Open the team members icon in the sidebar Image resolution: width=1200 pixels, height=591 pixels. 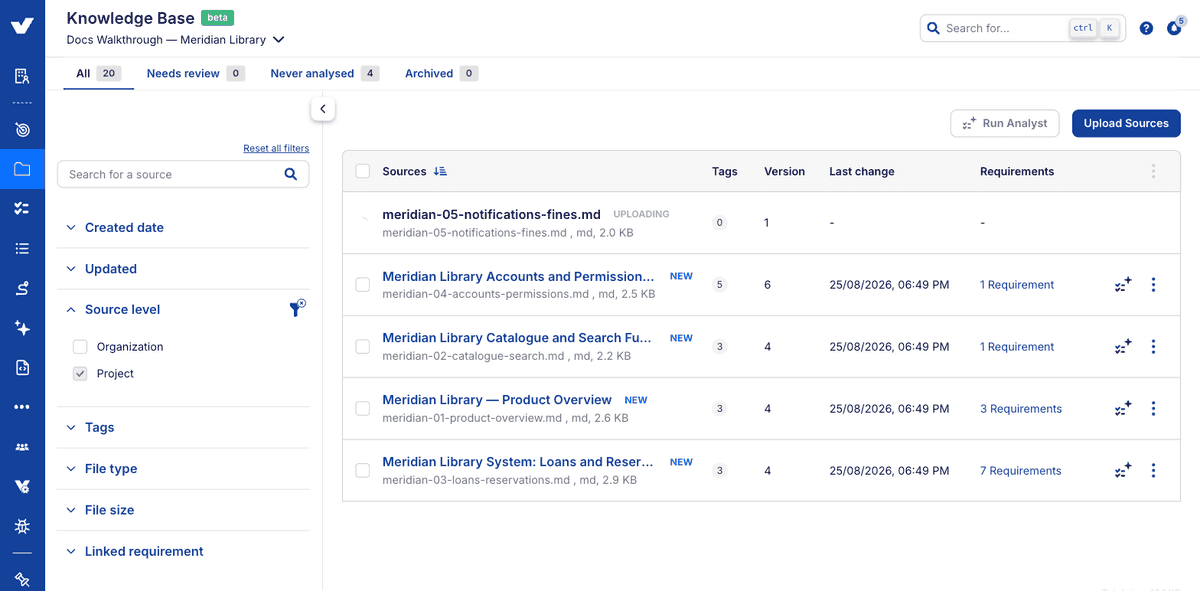(x=22, y=447)
